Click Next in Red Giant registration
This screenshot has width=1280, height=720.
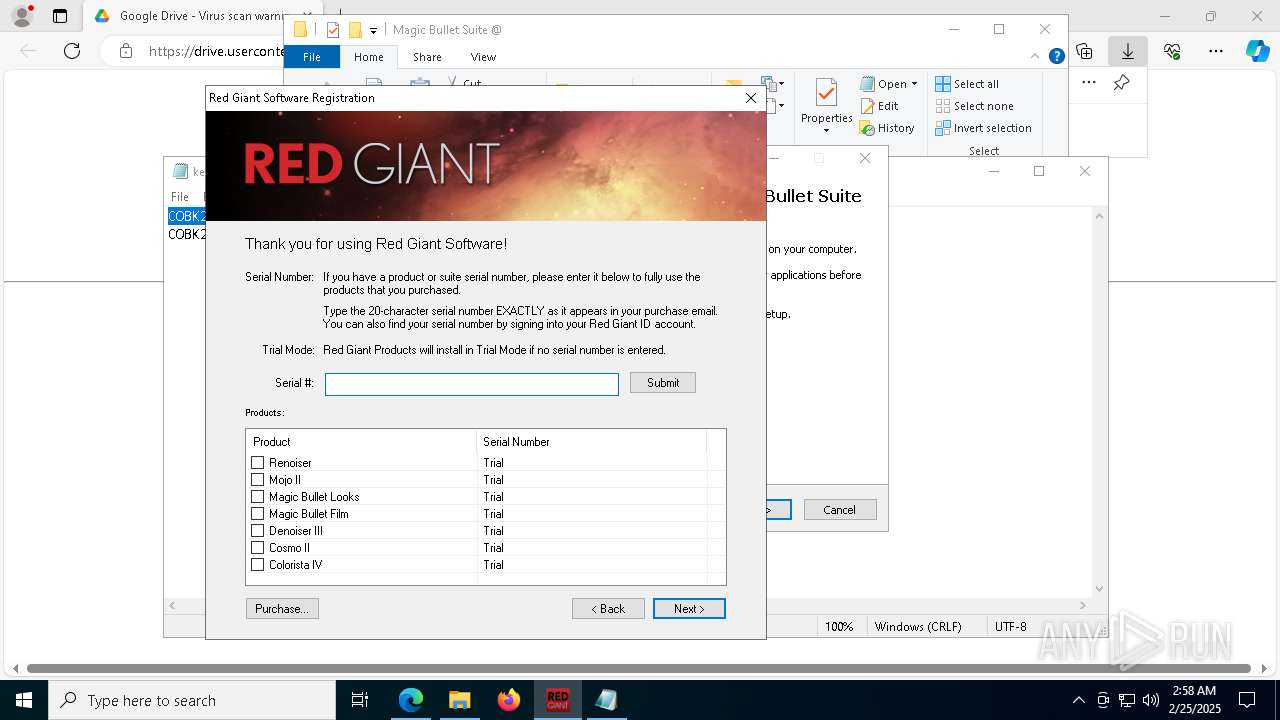[x=689, y=608]
